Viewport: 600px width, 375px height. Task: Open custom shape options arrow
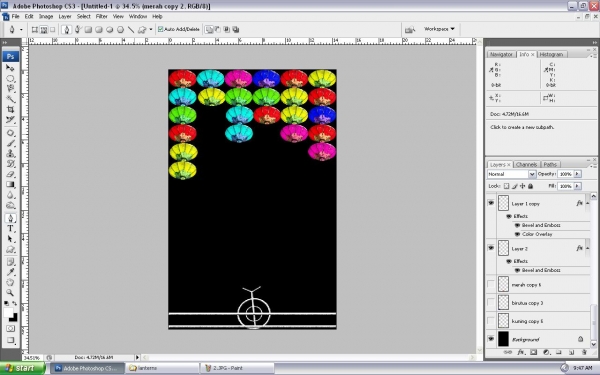pos(151,29)
